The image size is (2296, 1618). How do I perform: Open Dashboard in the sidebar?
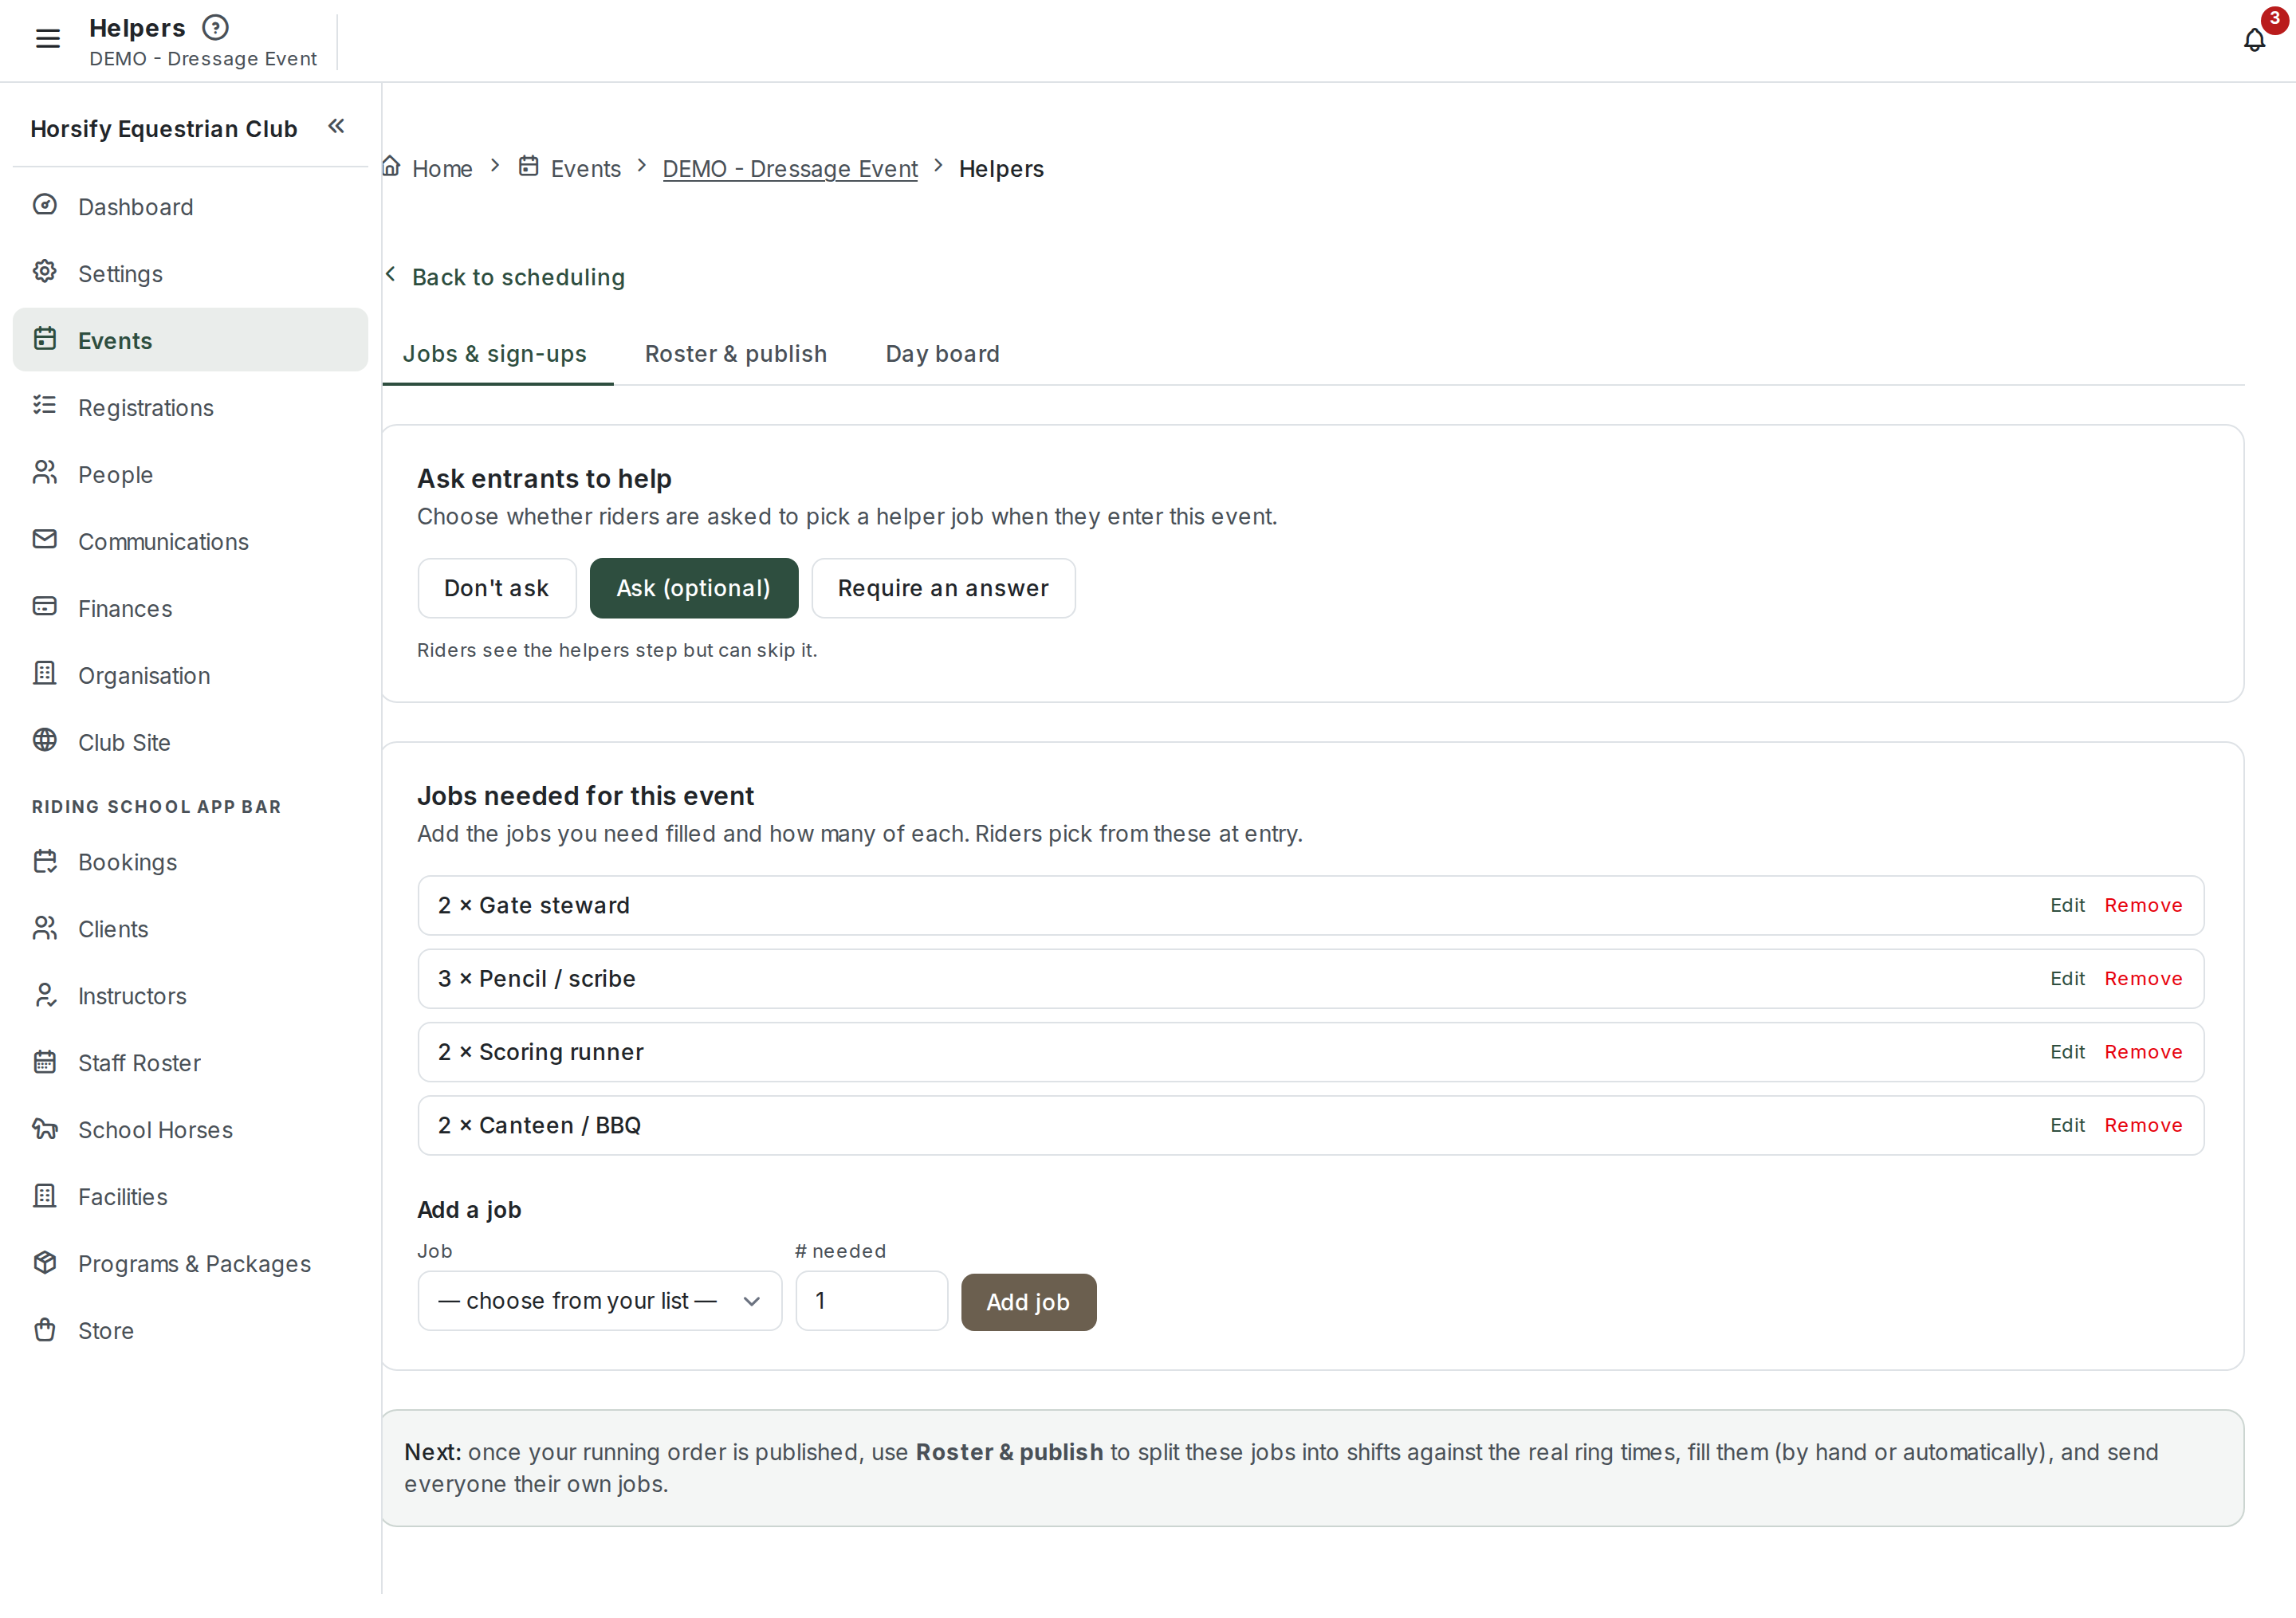[x=190, y=207]
